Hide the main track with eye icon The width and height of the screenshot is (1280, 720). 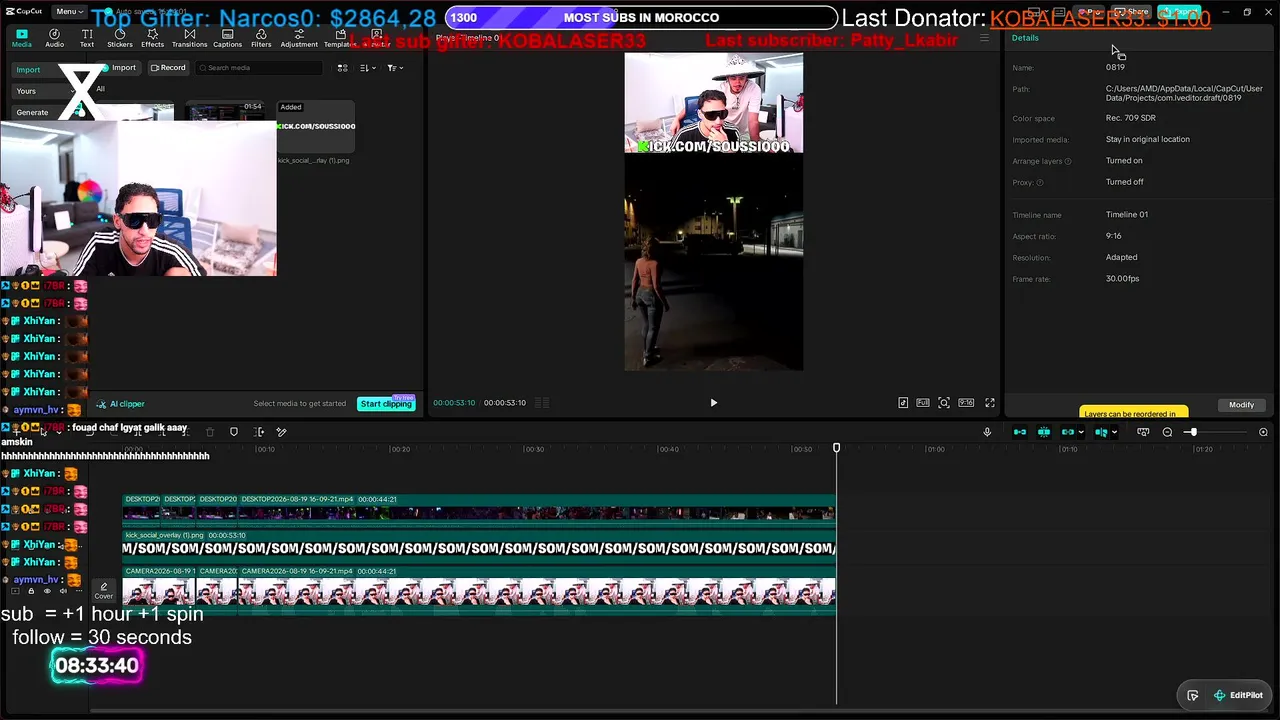[47, 591]
